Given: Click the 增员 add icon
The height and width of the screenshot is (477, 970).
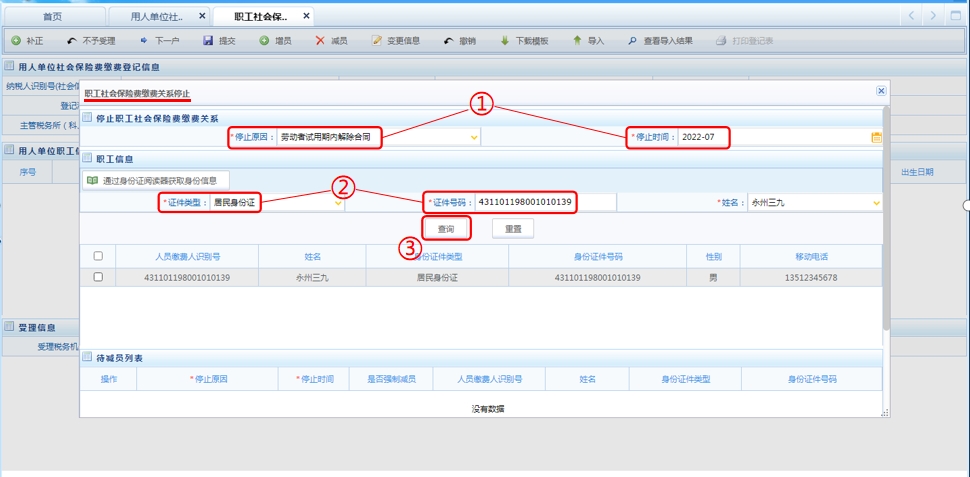Looking at the screenshot, I should point(264,41).
